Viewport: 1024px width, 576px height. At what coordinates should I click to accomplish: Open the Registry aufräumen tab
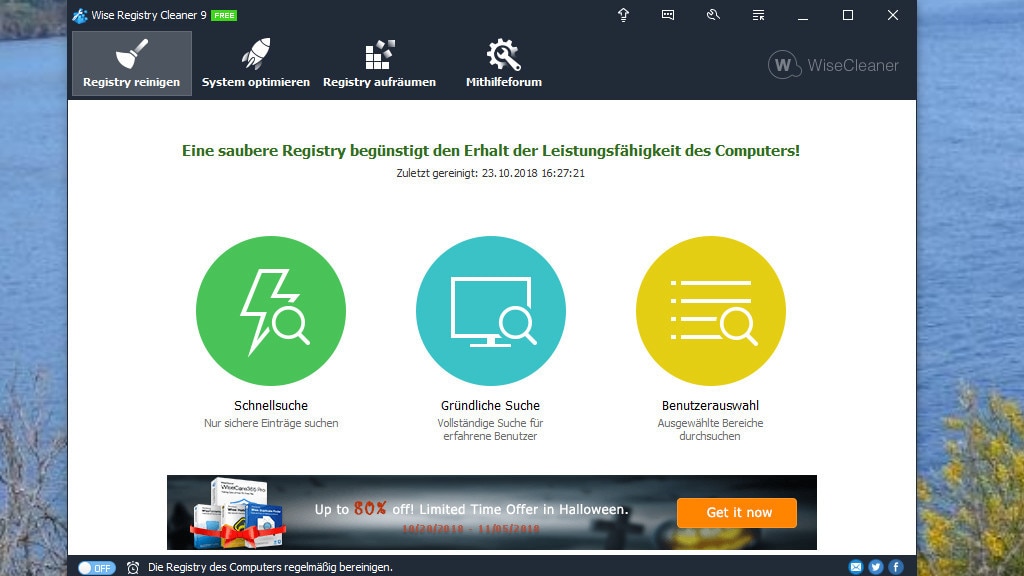click(x=379, y=63)
